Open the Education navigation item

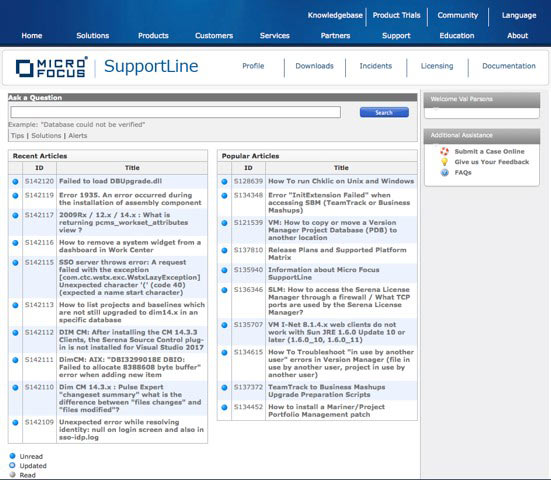(457, 35)
